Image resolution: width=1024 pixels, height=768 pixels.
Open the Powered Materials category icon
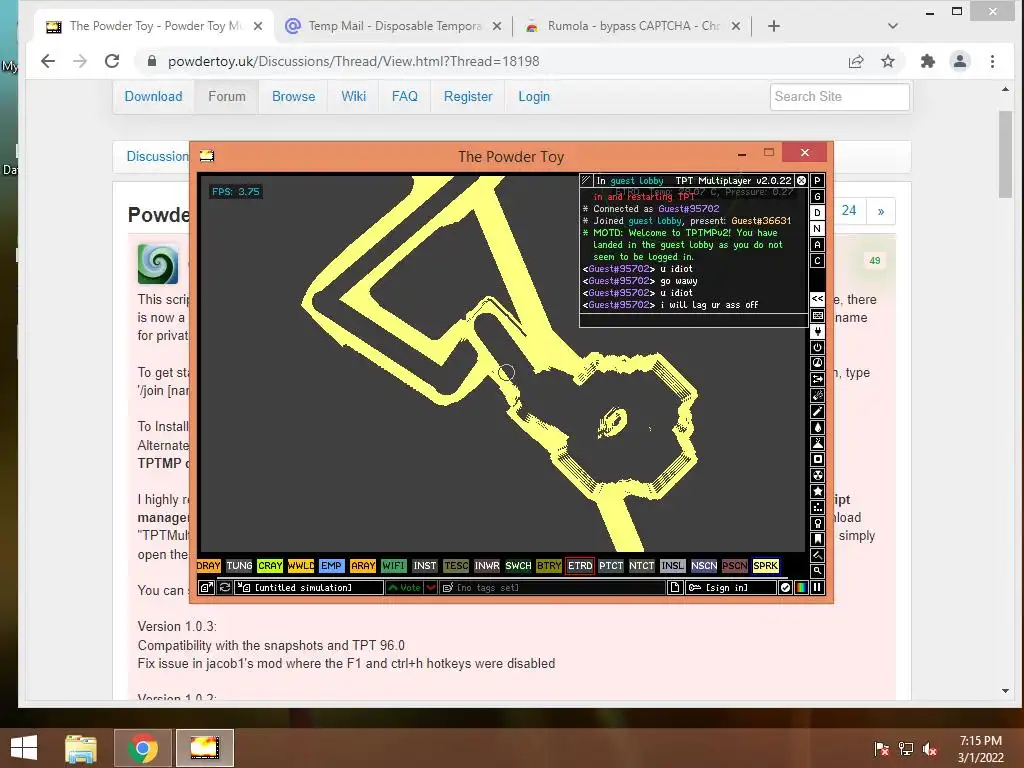point(817,347)
